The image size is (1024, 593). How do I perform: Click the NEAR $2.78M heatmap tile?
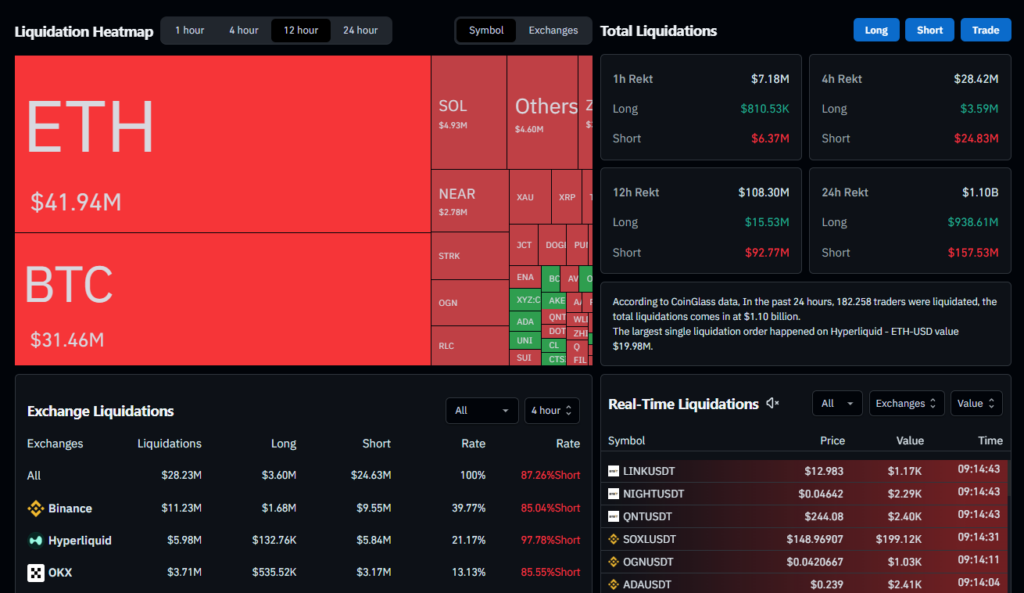pos(470,201)
